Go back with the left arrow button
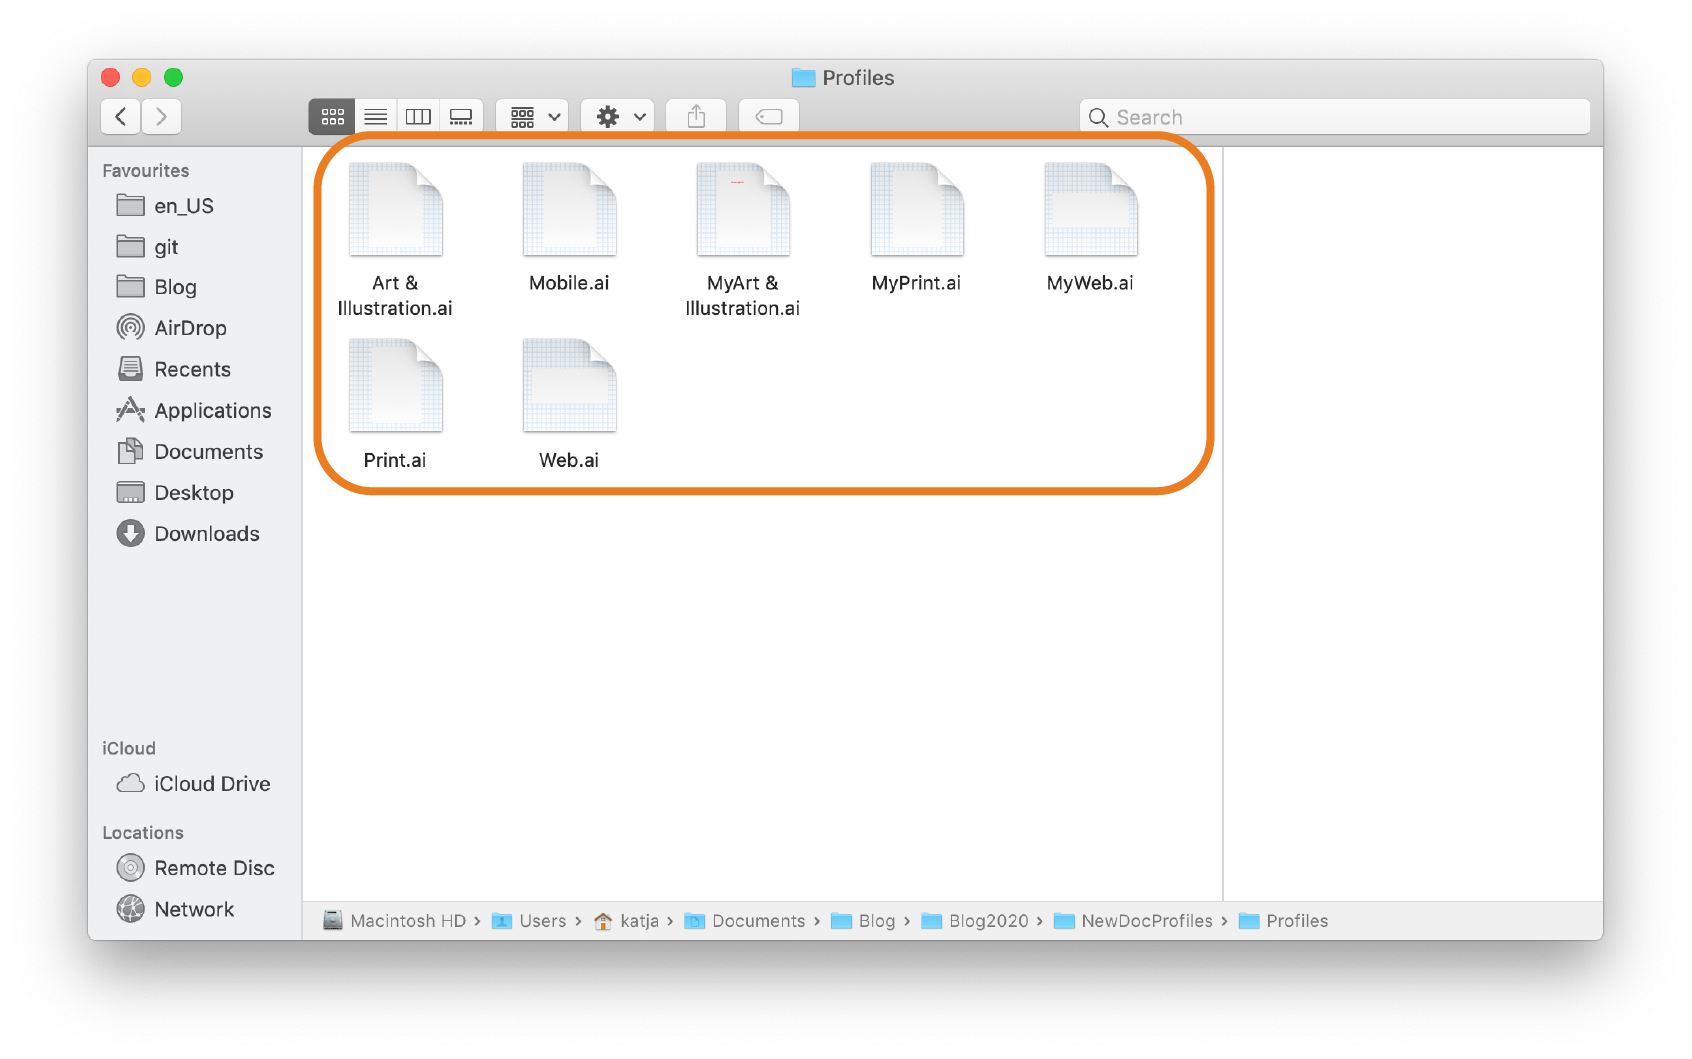Screen dimensions: 1692x1059 pyautogui.click(x=121, y=117)
